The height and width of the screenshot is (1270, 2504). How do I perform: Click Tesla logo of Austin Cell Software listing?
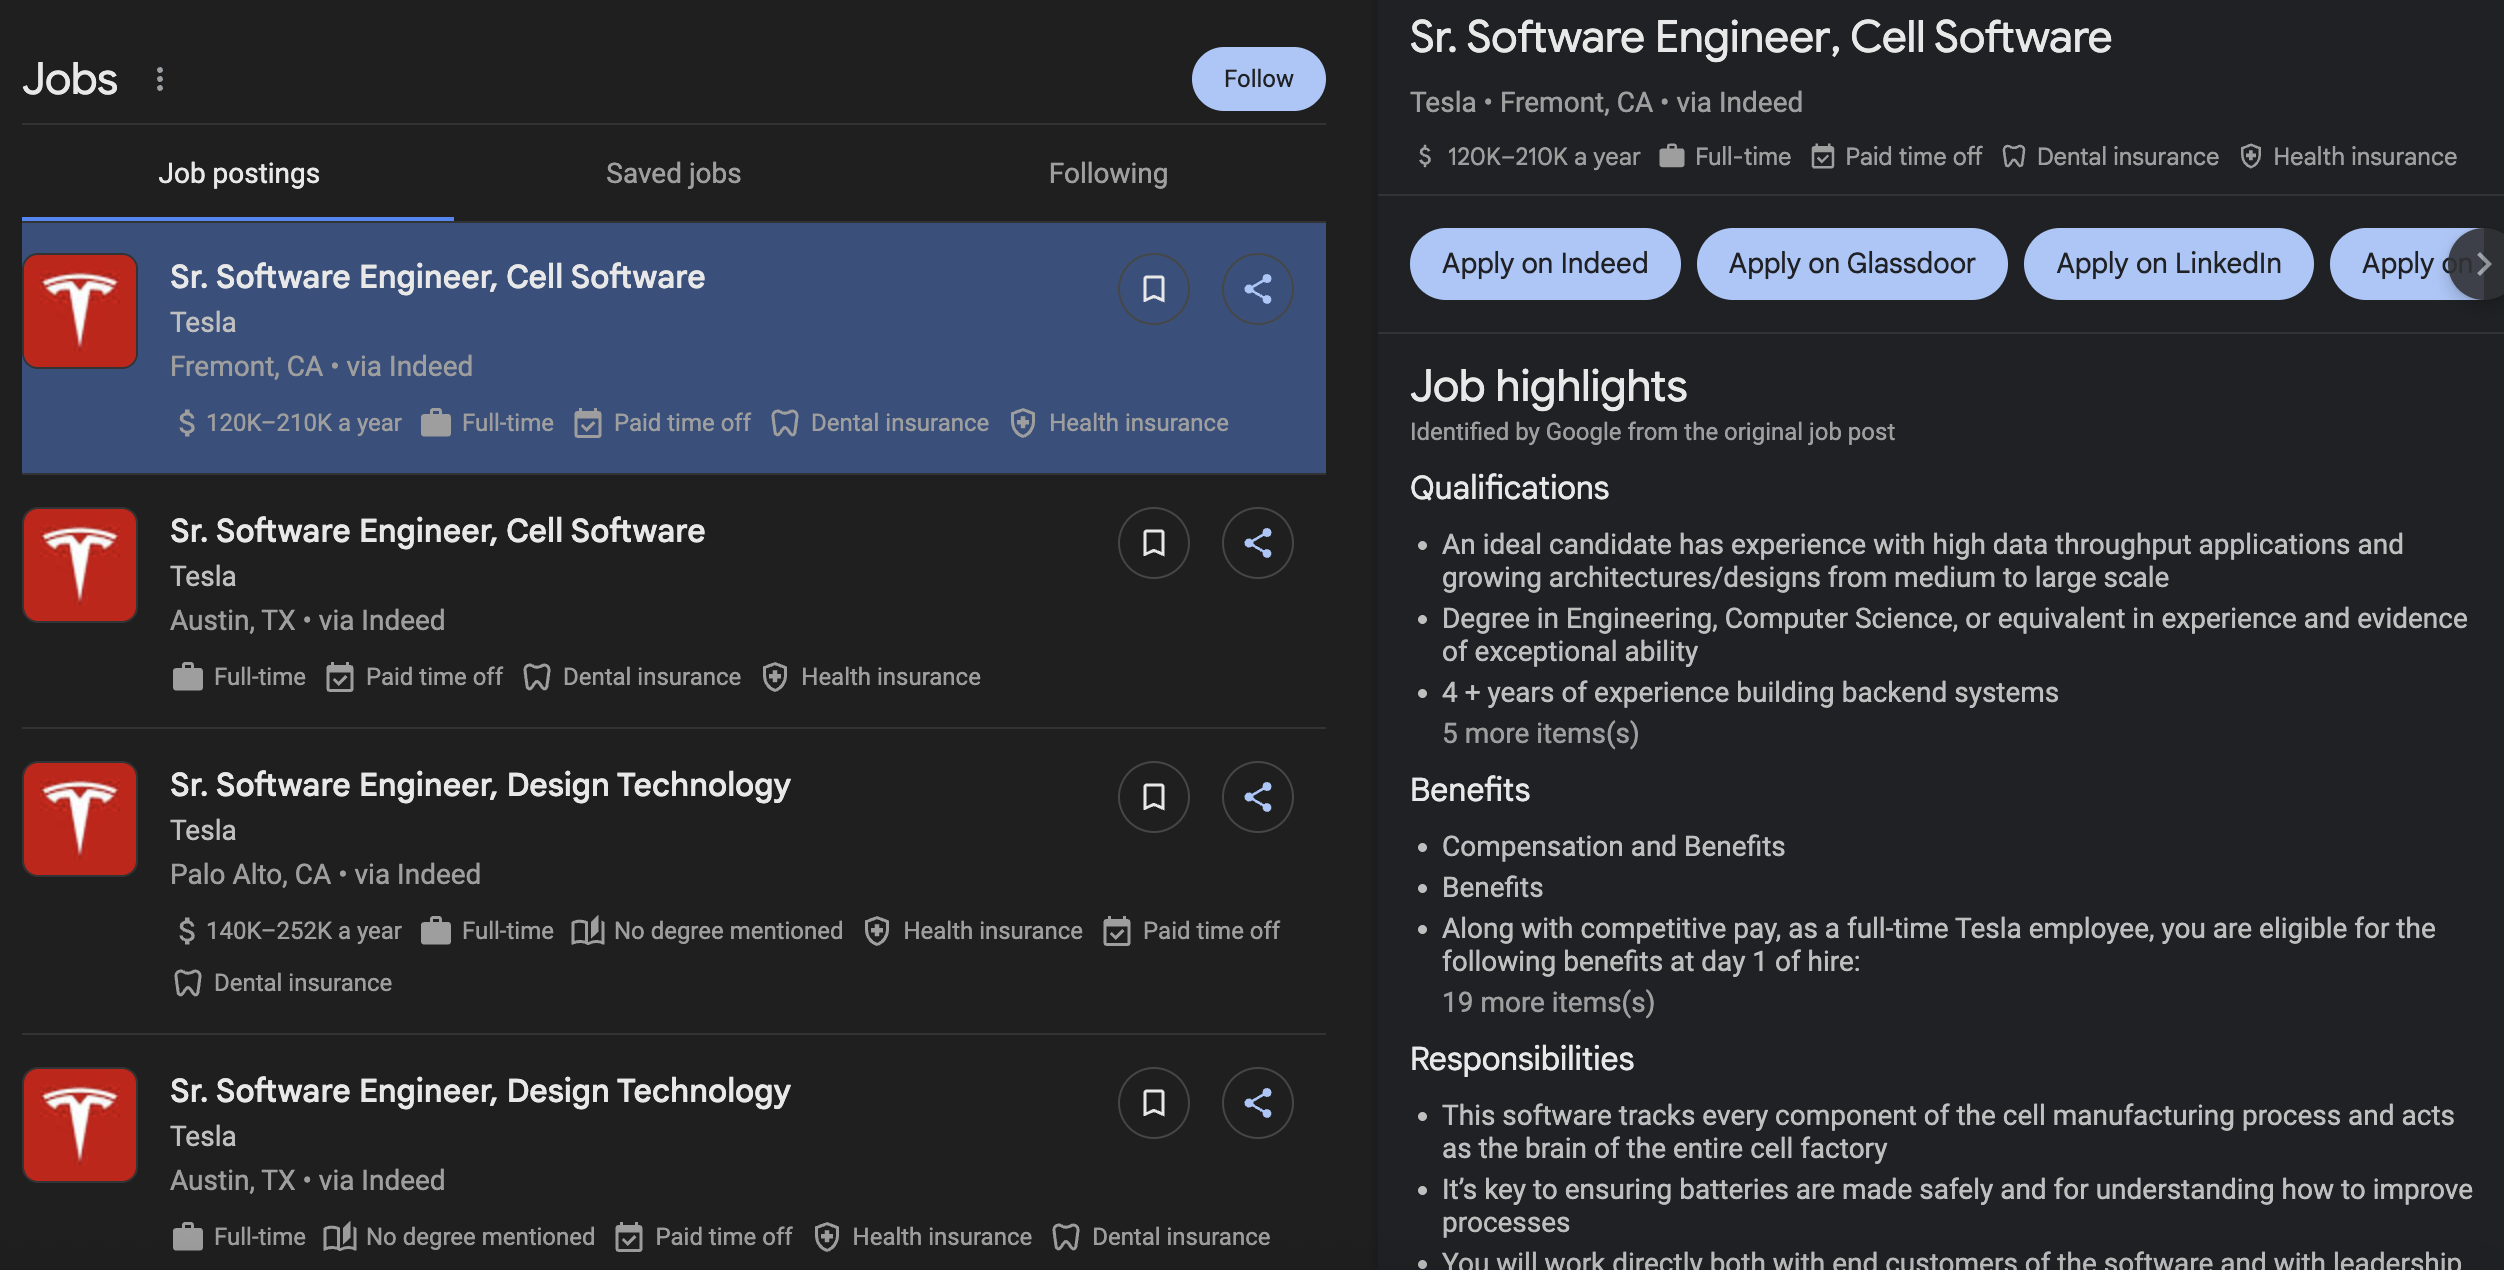80,565
